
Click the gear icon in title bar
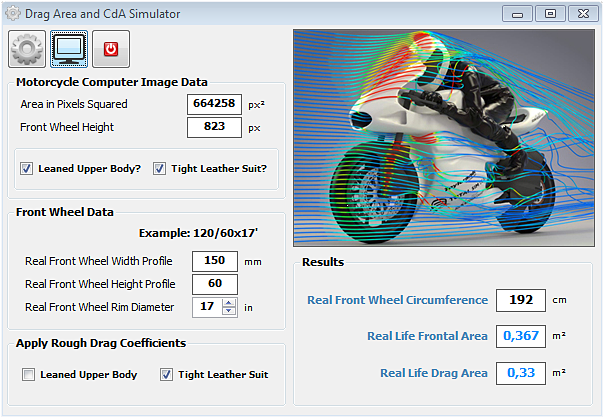tap(13, 13)
